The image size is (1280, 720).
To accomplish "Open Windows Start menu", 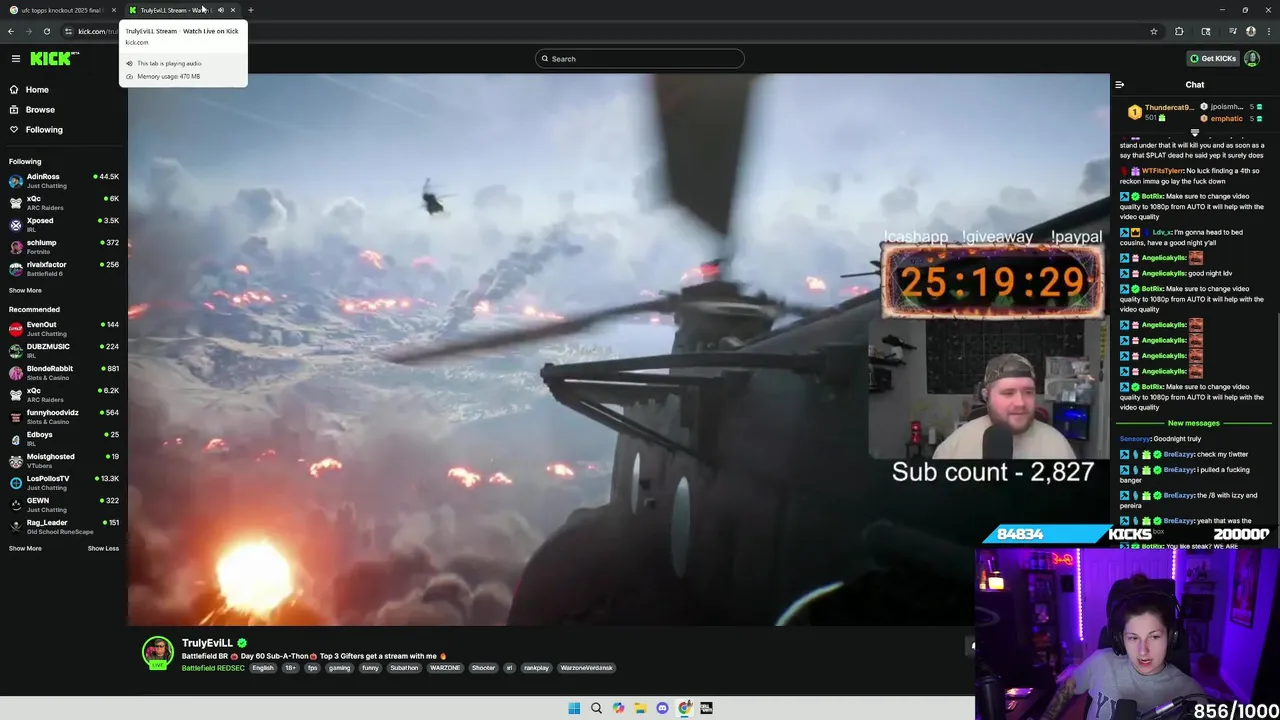I will click(574, 708).
